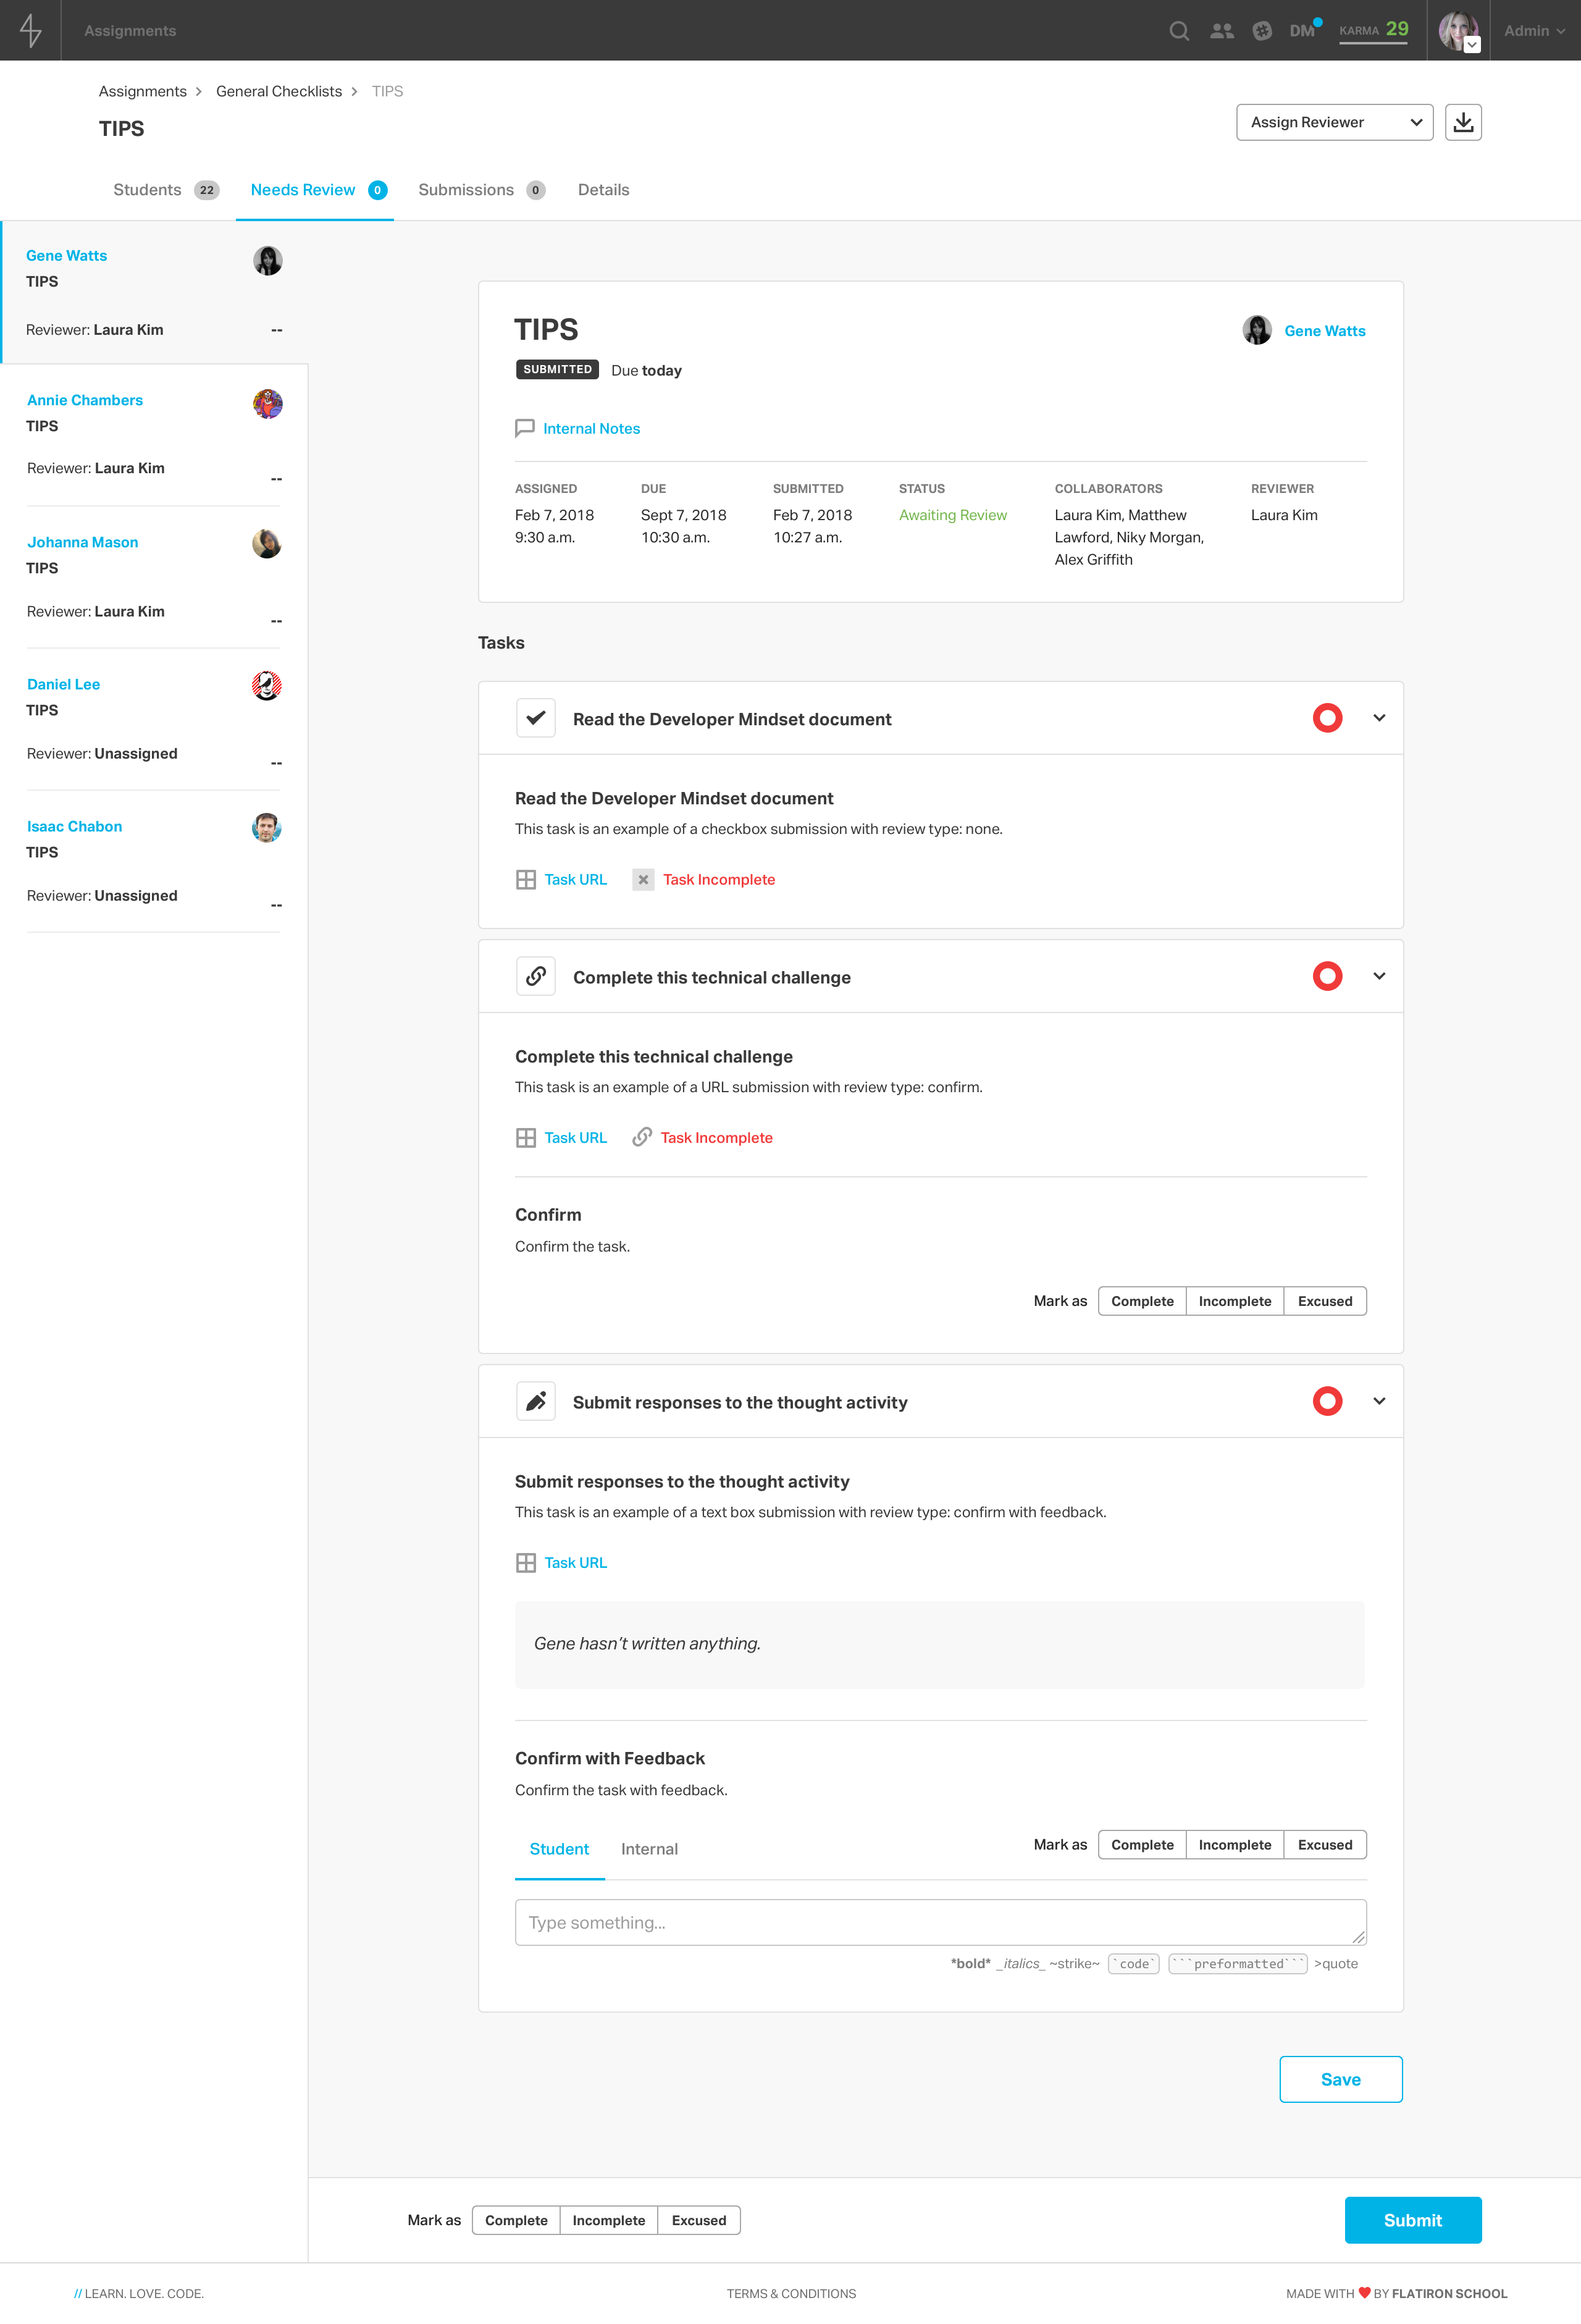This screenshot has height=2324, width=1581.
Task: Open Annie Chambers' submission from the sidebar
Action: [x=85, y=399]
